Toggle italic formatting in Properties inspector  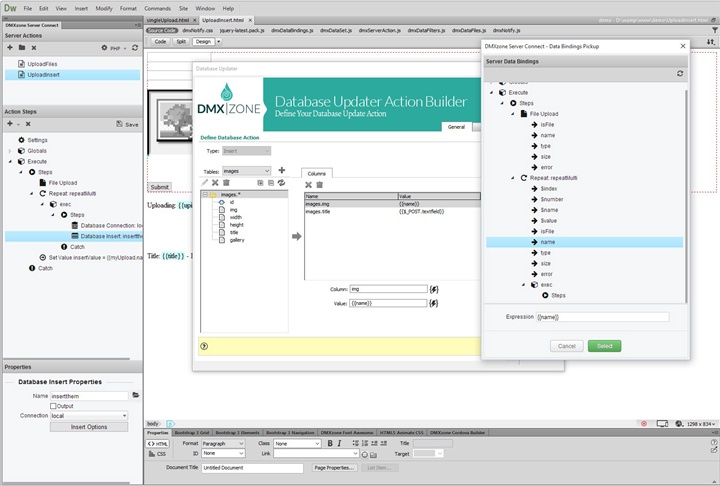click(339, 443)
